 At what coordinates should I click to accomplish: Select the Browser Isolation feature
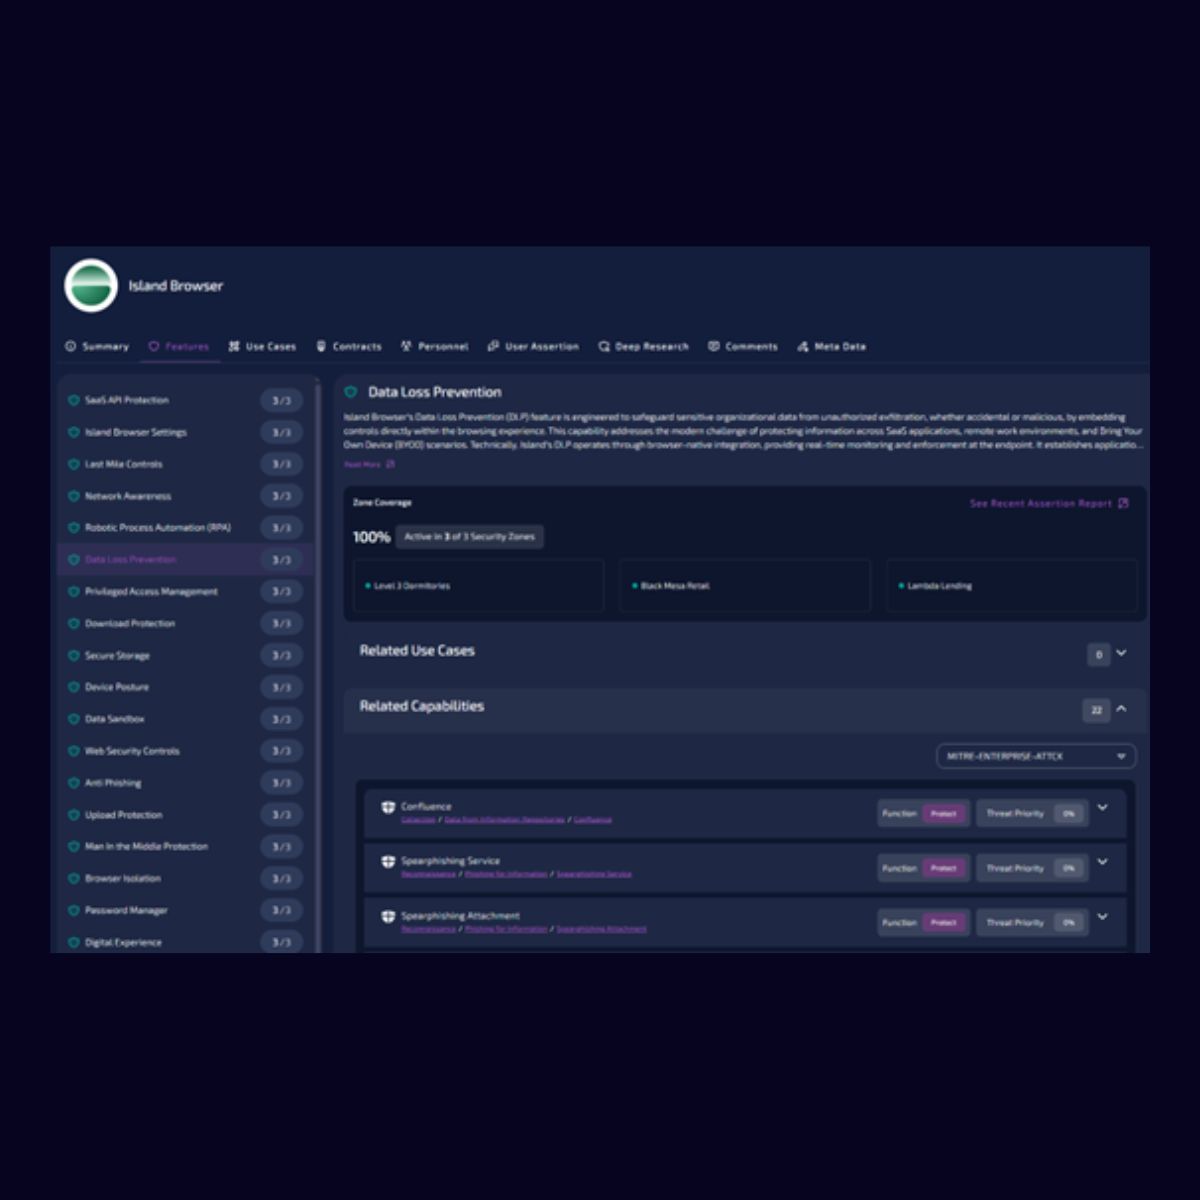(x=185, y=878)
